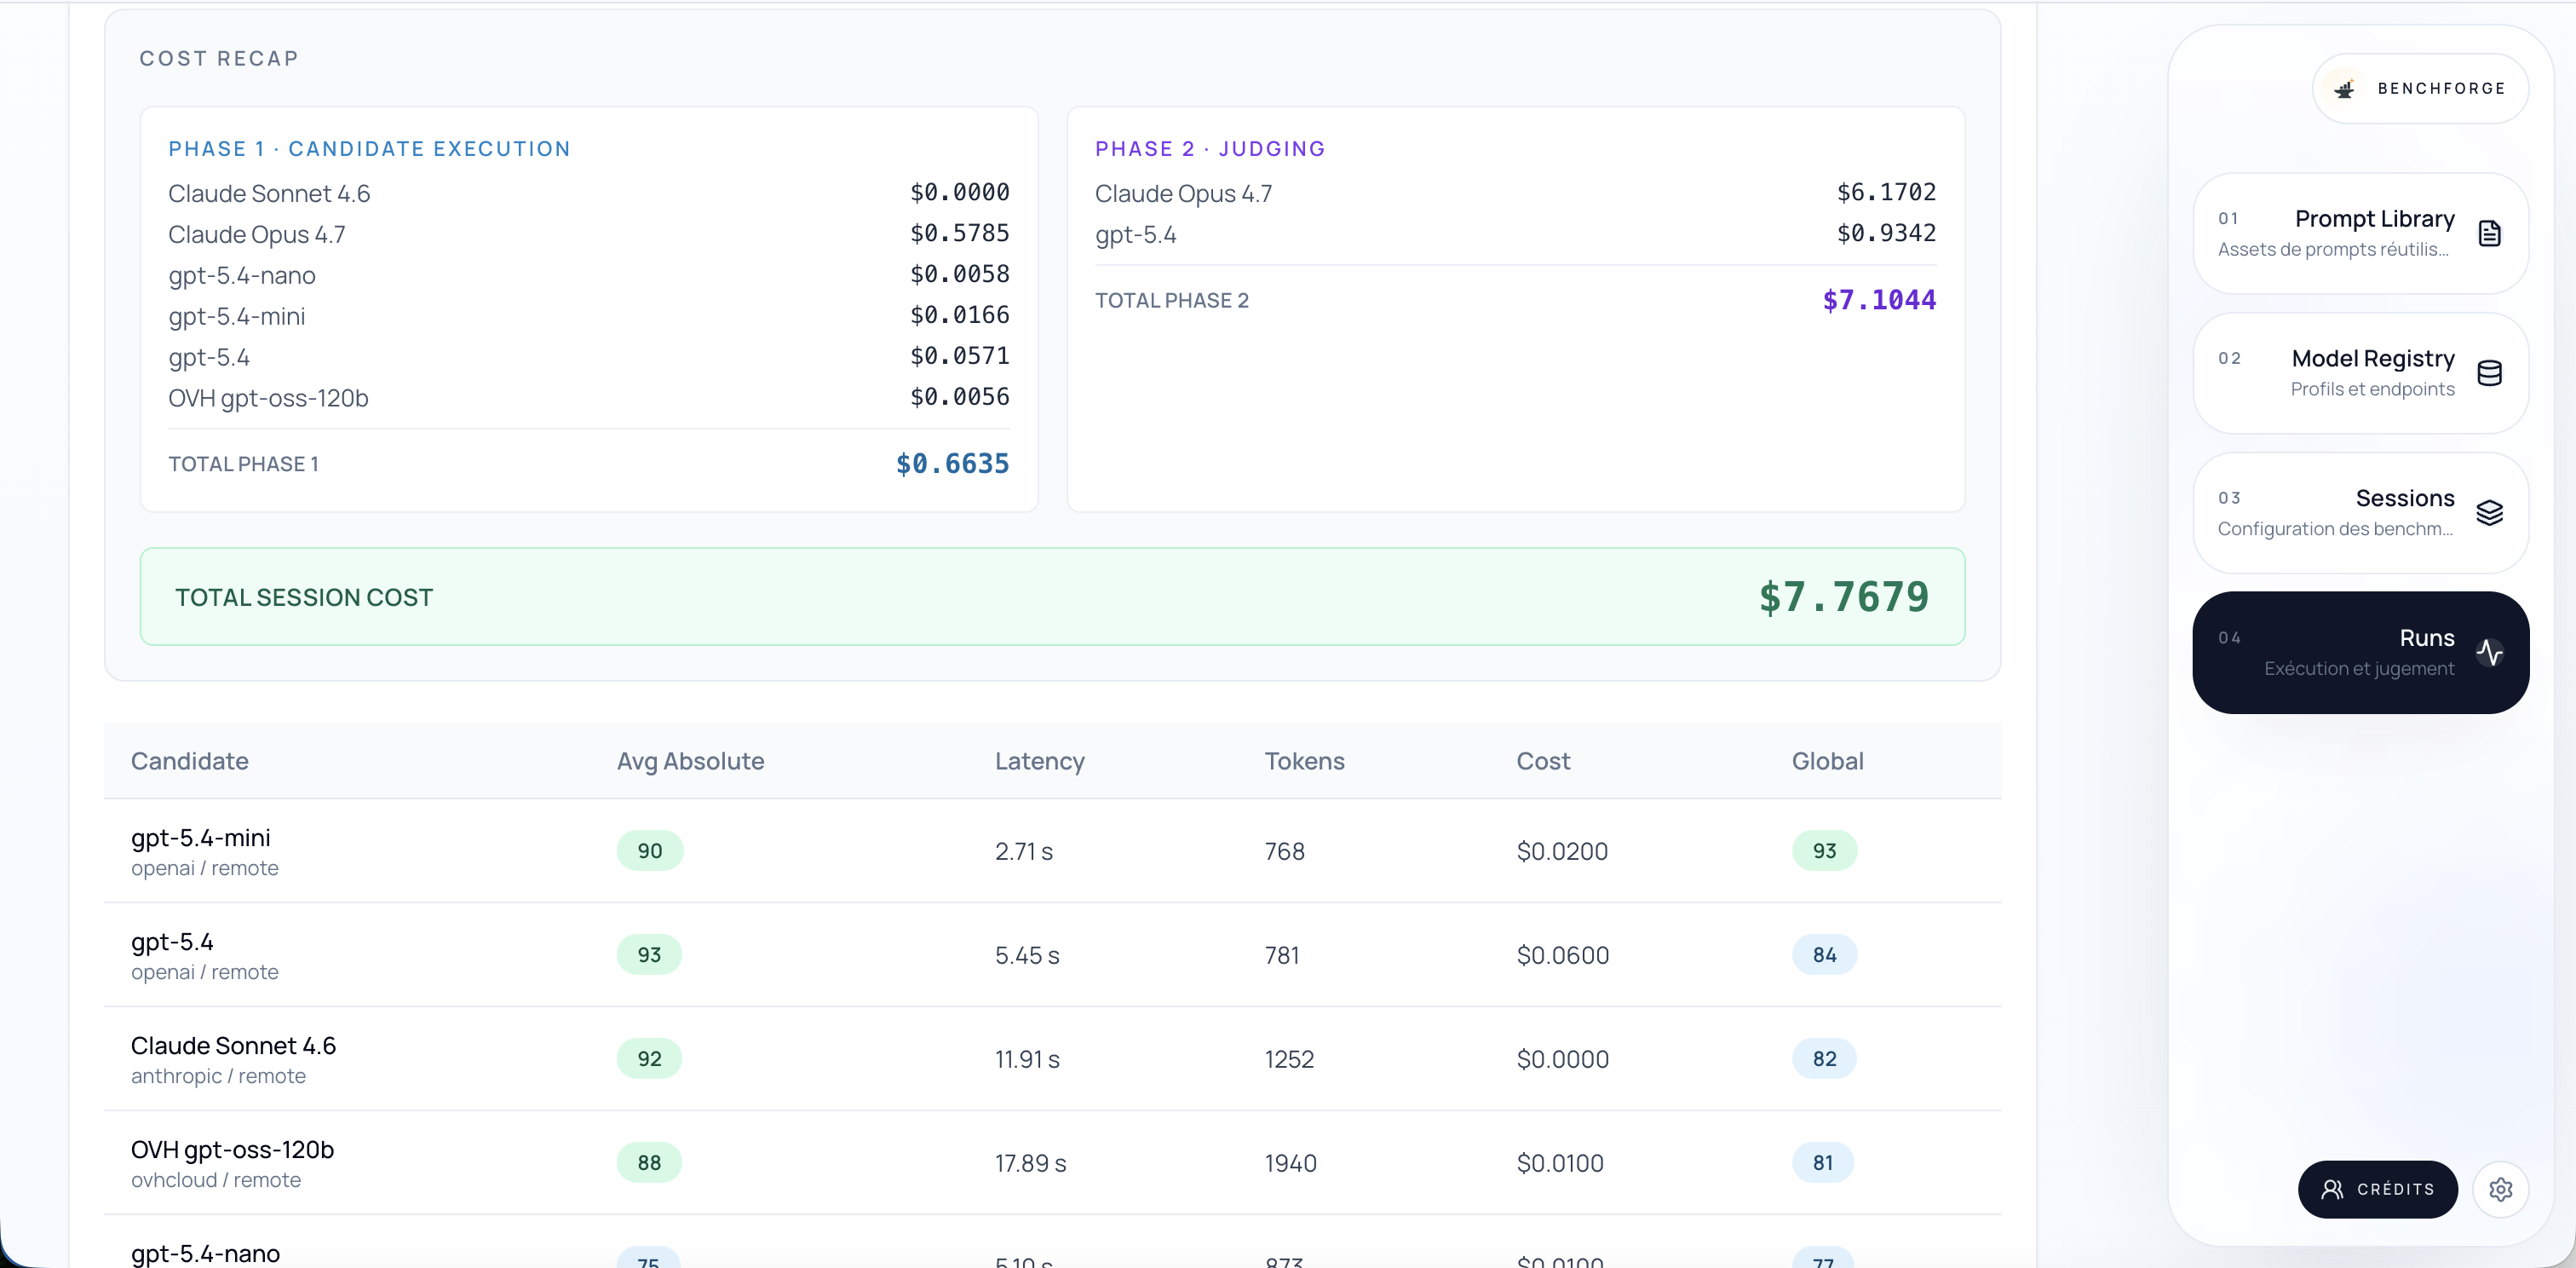This screenshot has width=2576, height=1268.
Task: Click the cost cell $0.0600
Action: click(1563, 955)
